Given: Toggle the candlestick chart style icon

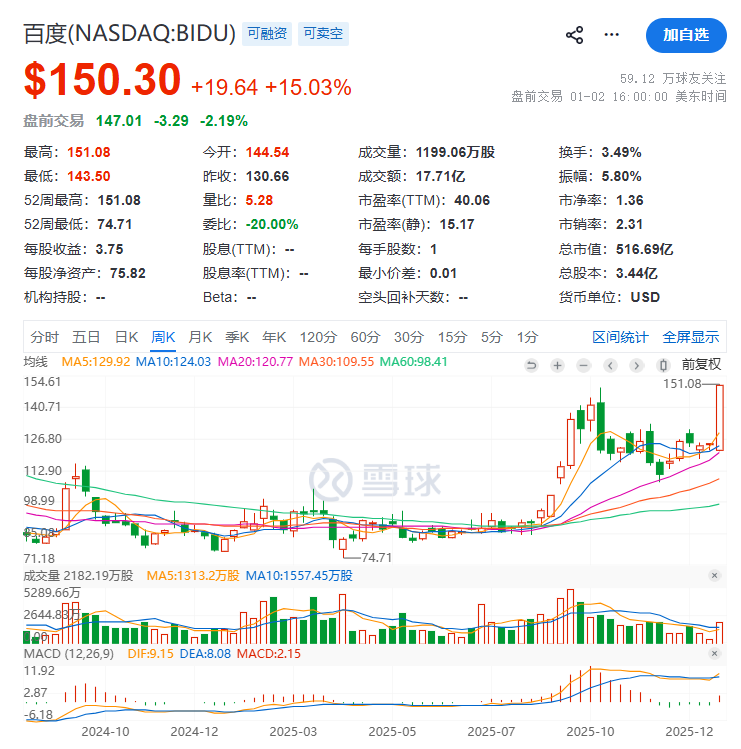Looking at the screenshot, I should tap(663, 364).
